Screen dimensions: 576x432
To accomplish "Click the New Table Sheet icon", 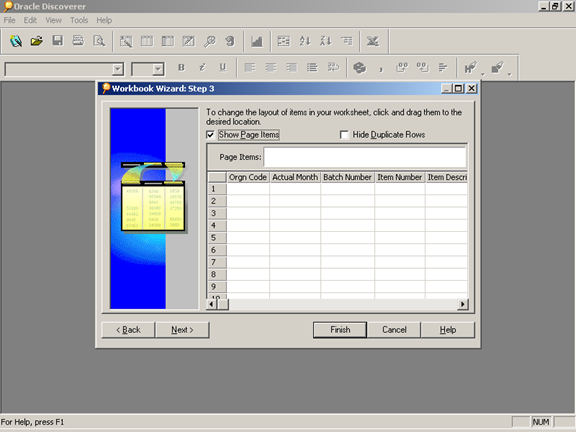I will coord(147,41).
